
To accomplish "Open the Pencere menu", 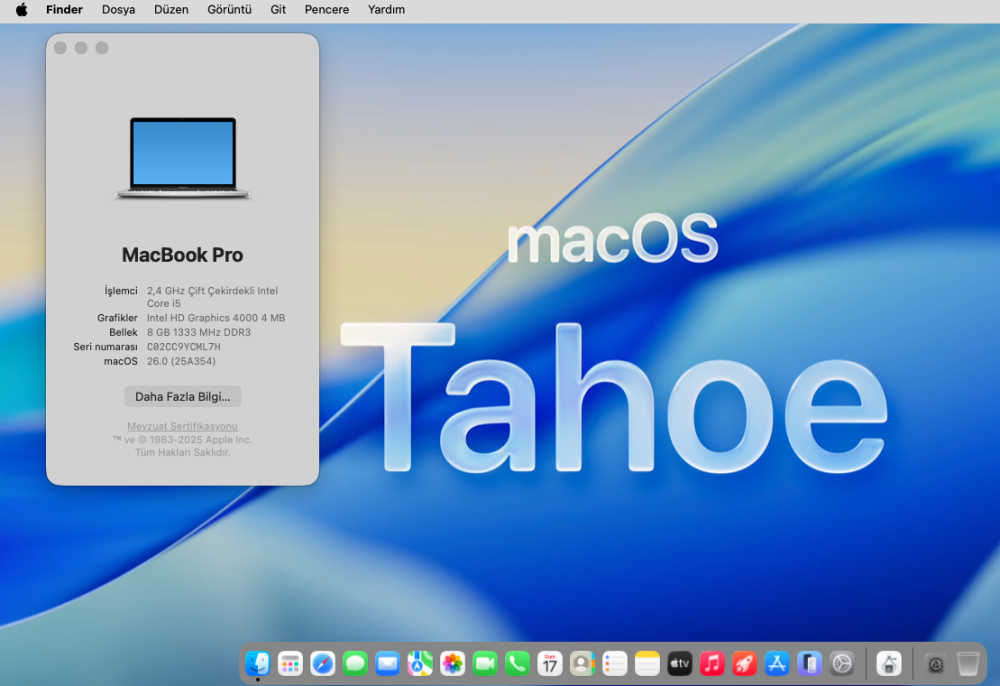I will (x=327, y=10).
